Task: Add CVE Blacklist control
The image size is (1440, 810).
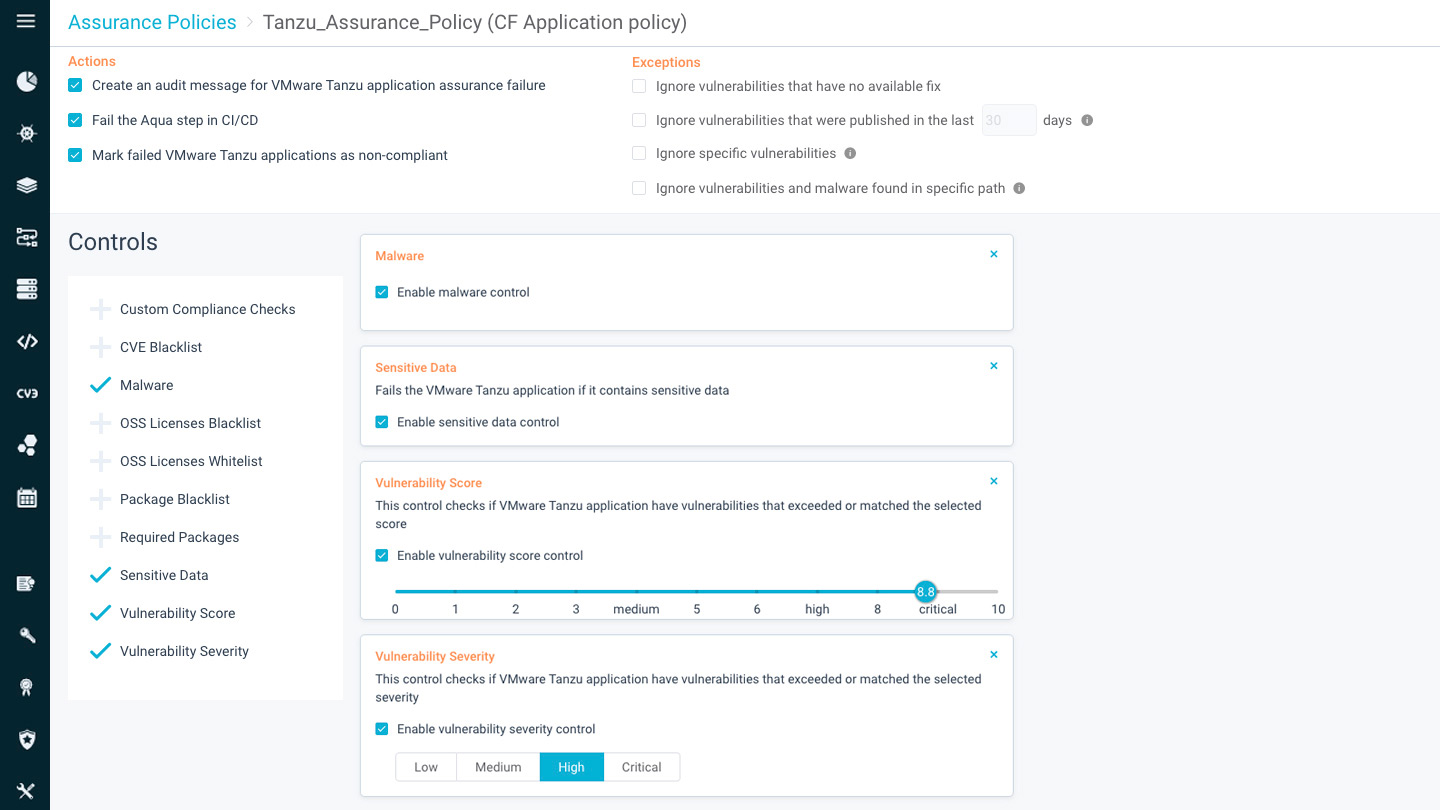Action: tap(100, 347)
